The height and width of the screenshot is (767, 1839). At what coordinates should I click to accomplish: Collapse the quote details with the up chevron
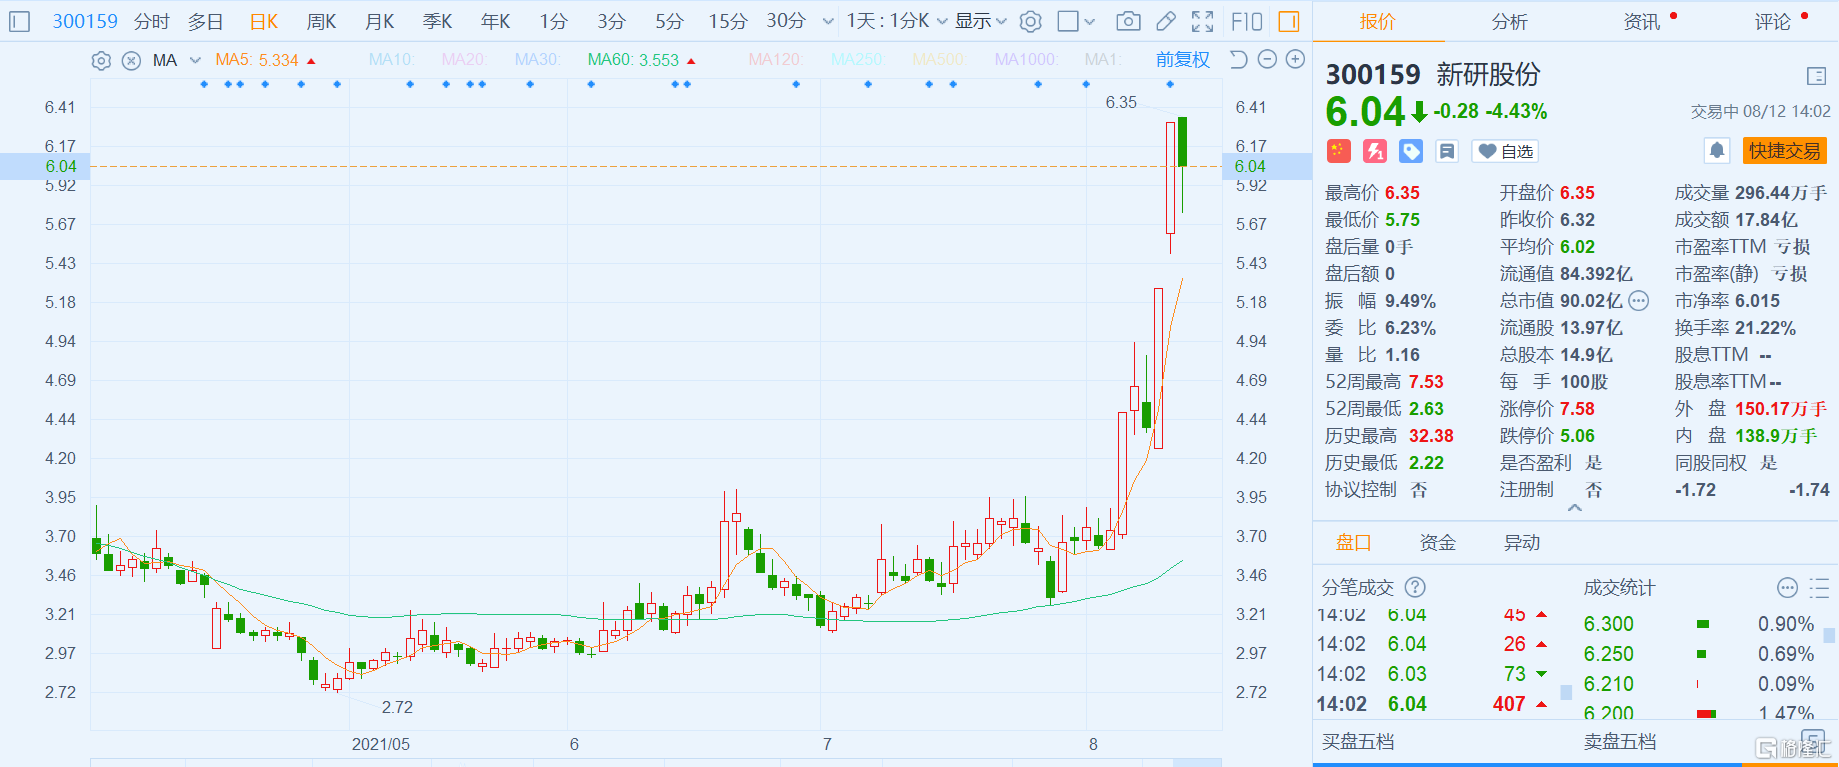pyautogui.click(x=1575, y=508)
